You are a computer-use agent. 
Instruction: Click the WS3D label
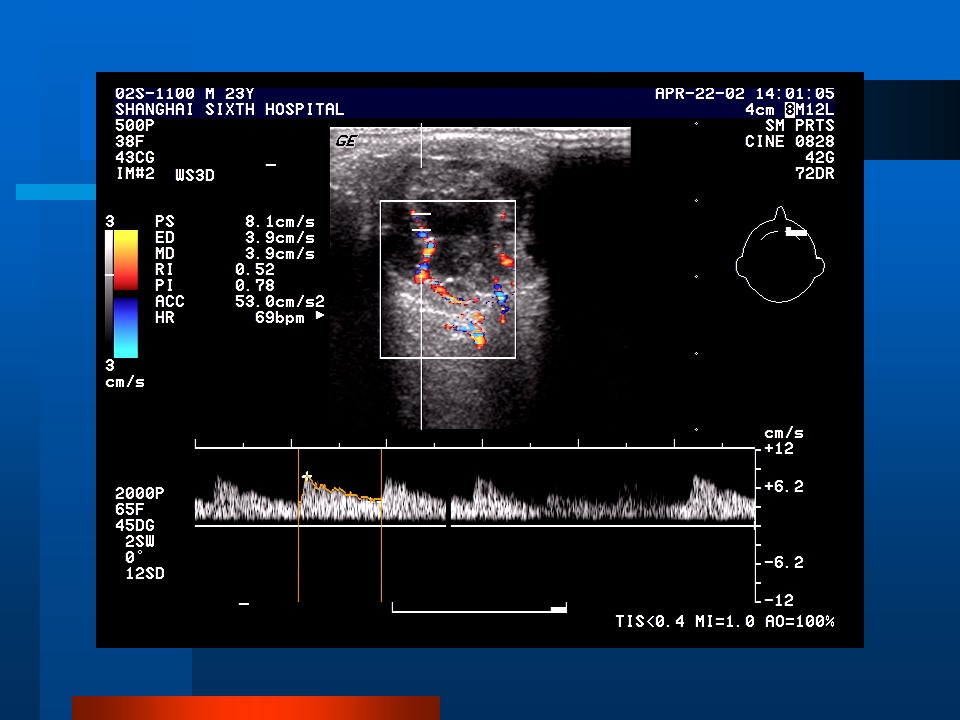(x=195, y=174)
